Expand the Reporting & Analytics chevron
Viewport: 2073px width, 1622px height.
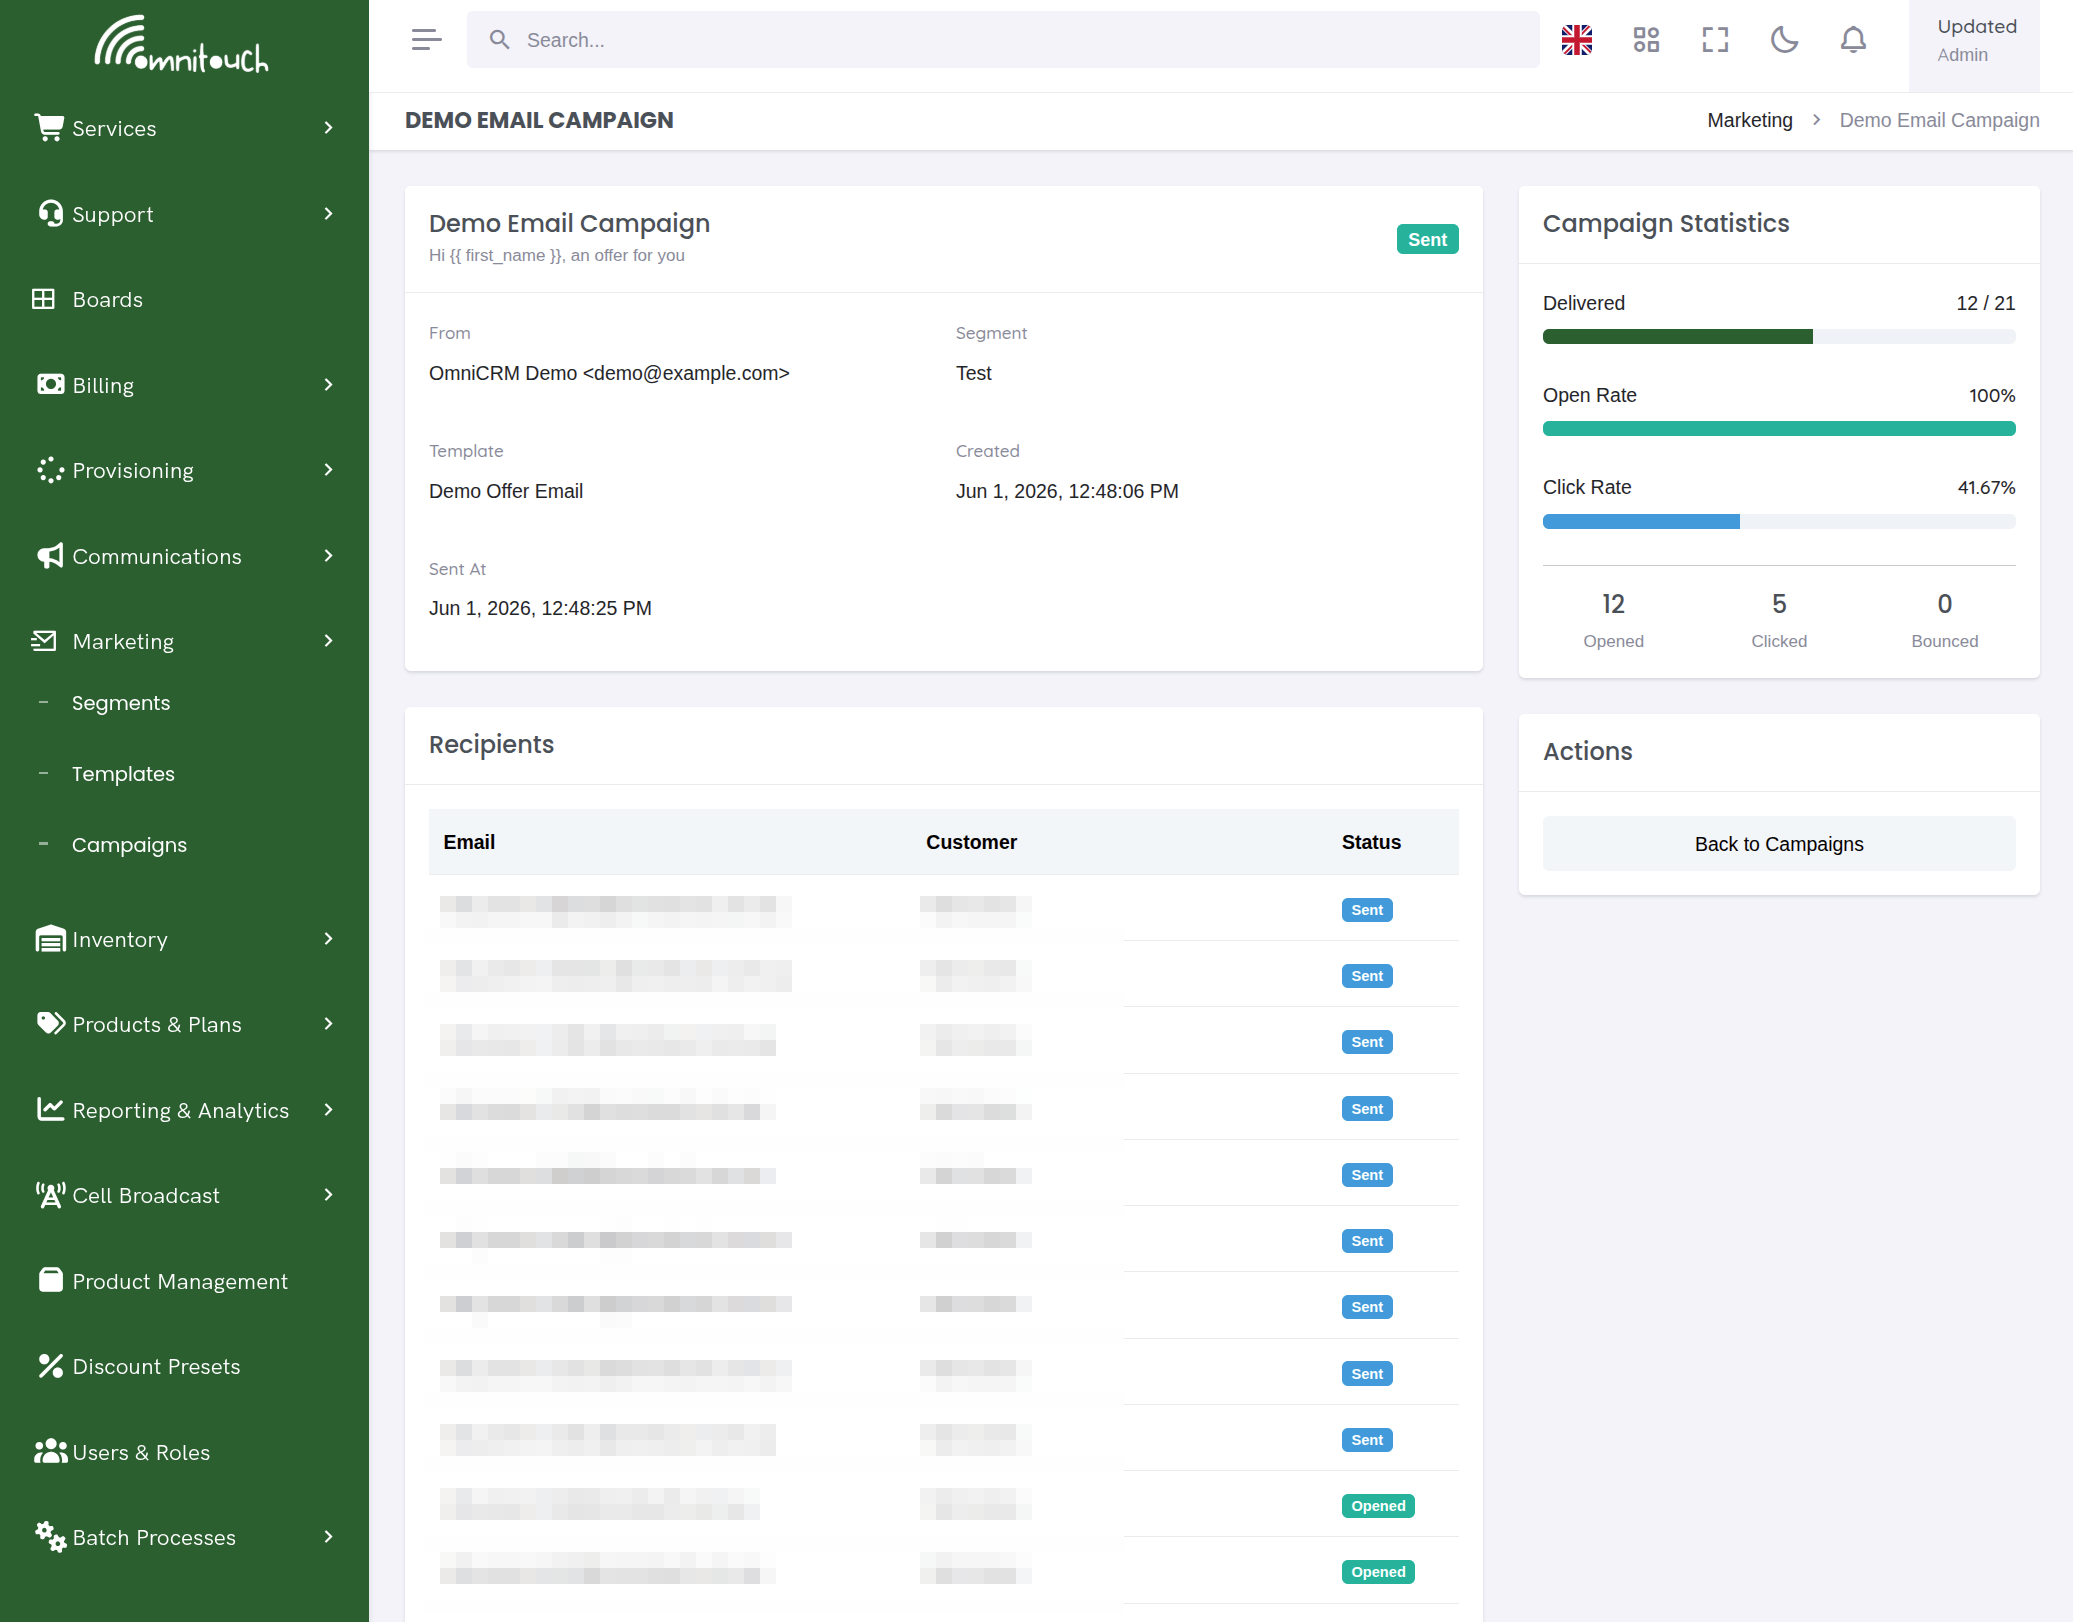(328, 1110)
